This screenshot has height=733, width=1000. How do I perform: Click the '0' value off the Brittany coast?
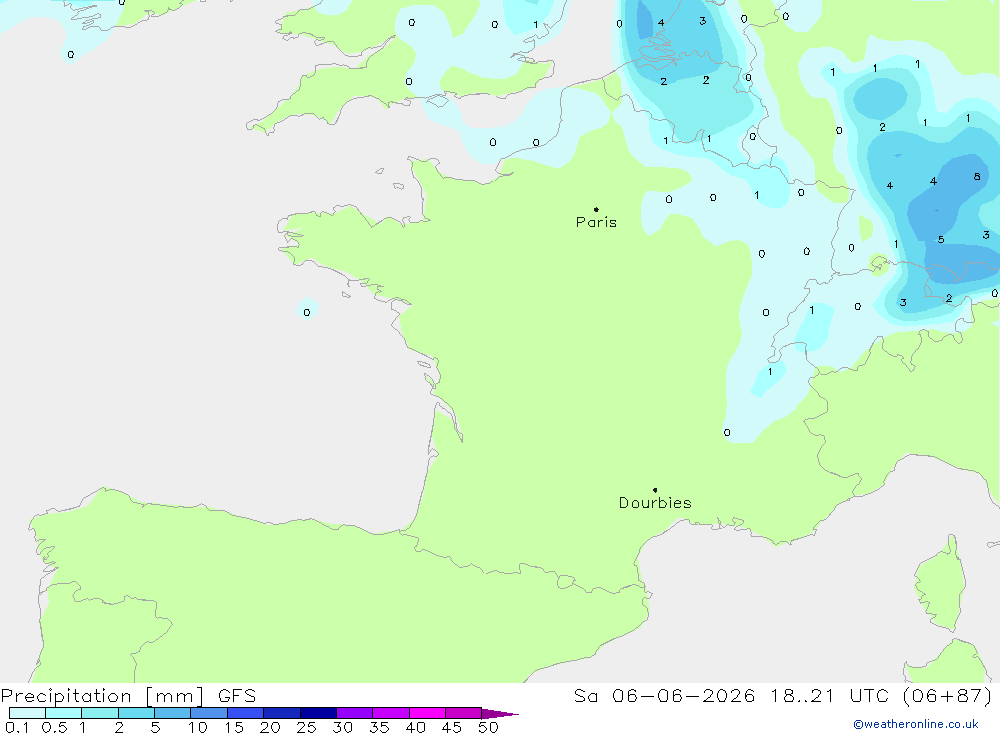307,313
